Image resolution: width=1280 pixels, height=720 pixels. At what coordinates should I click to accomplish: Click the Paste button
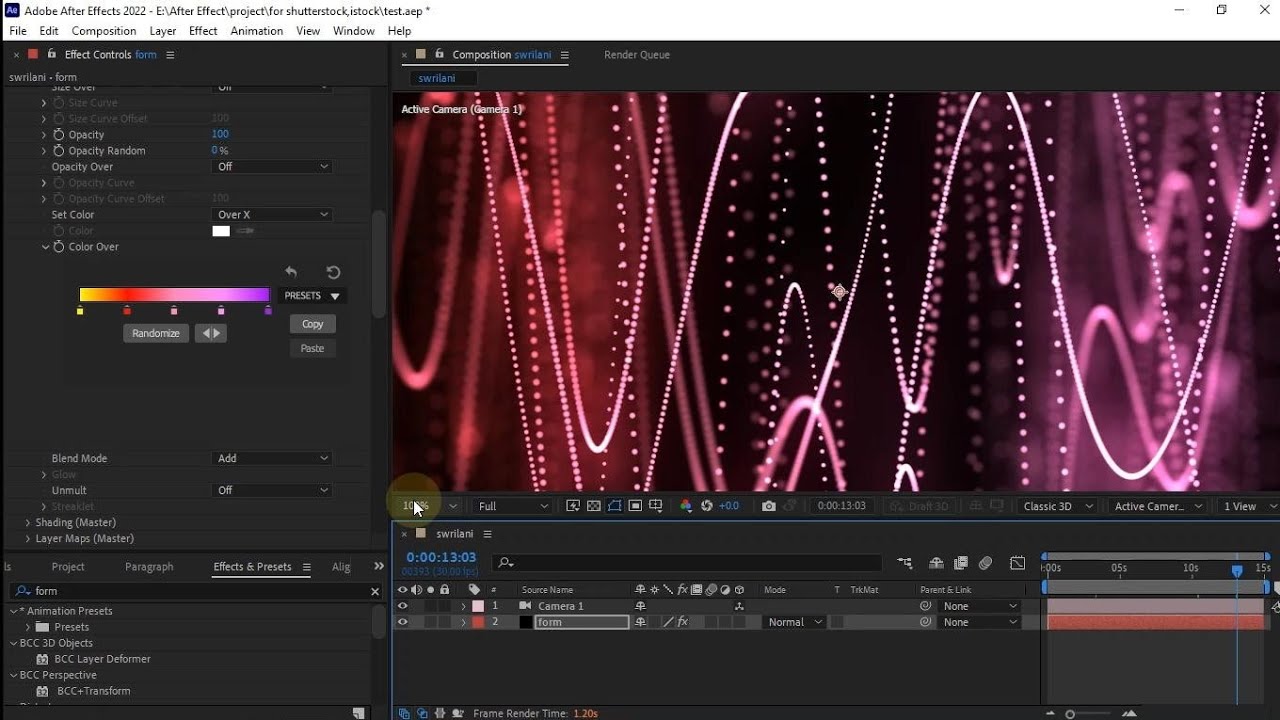312,348
